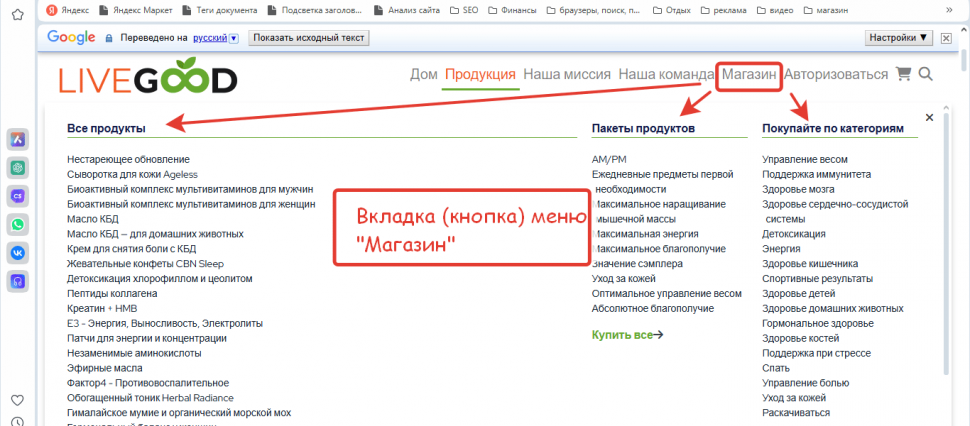970x426 pixels.
Task: Open the purple CS sidebar app icon
Action: coord(18,196)
